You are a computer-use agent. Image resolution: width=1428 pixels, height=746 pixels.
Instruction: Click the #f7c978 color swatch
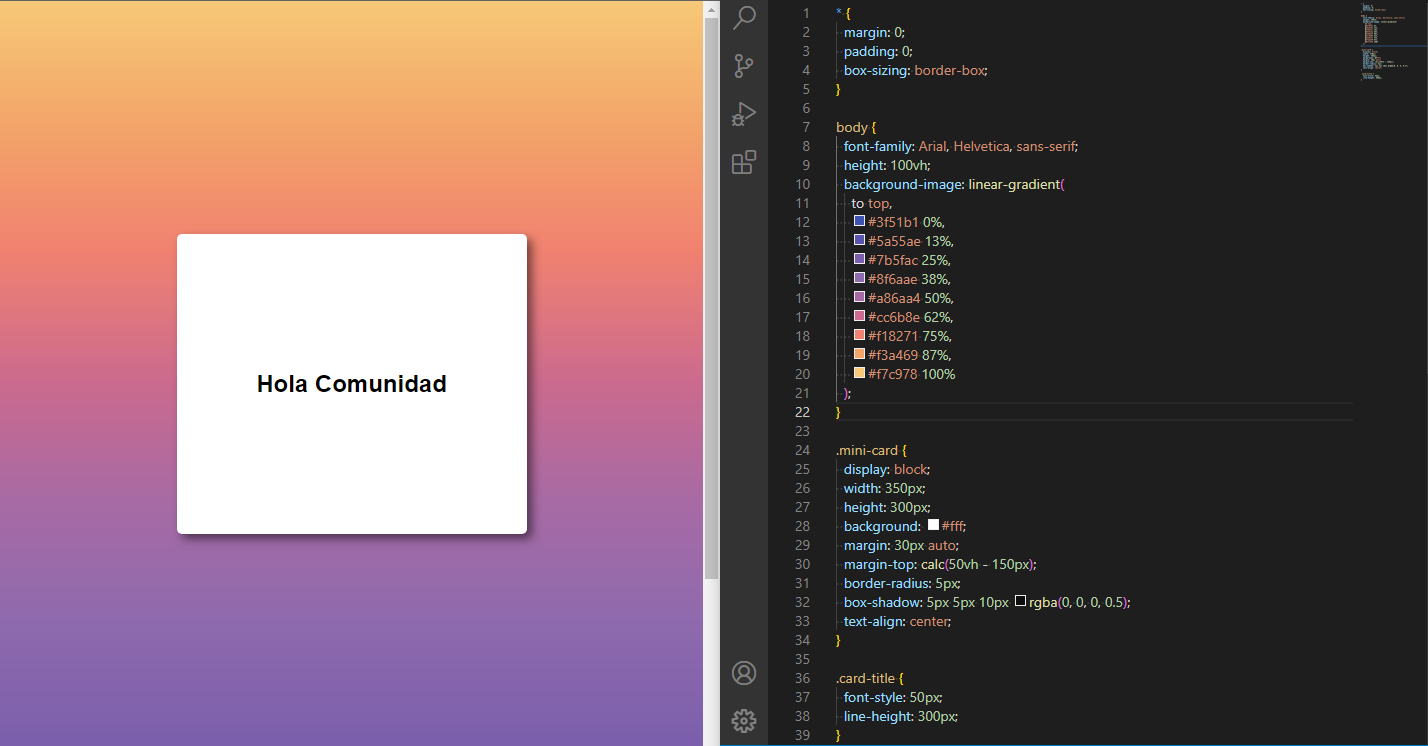click(860, 373)
